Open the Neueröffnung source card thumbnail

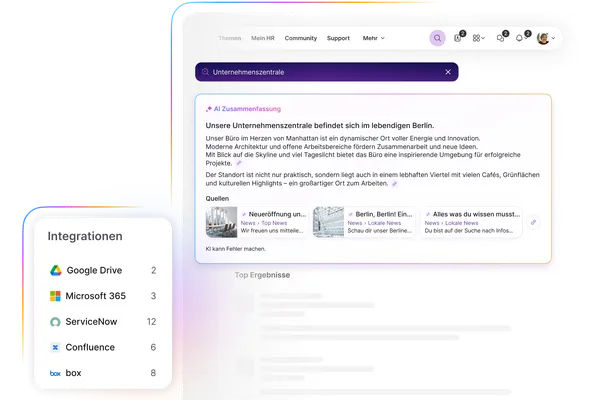[x=222, y=222]
